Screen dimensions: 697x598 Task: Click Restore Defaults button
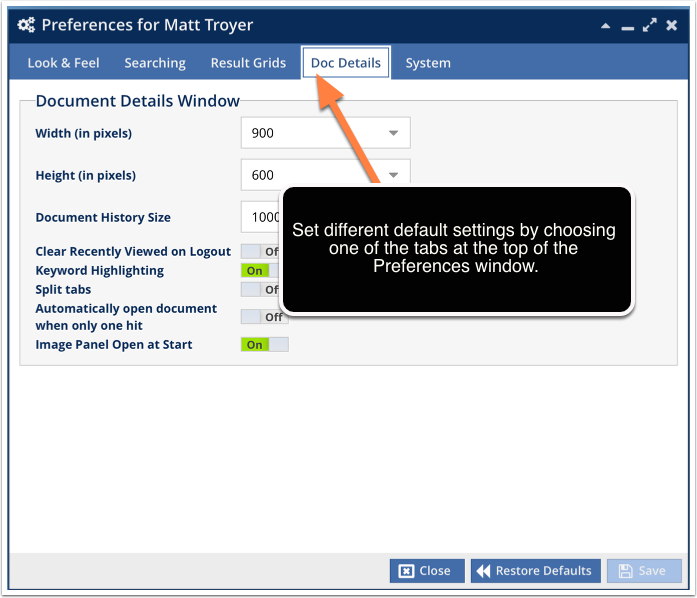(536, 571)
